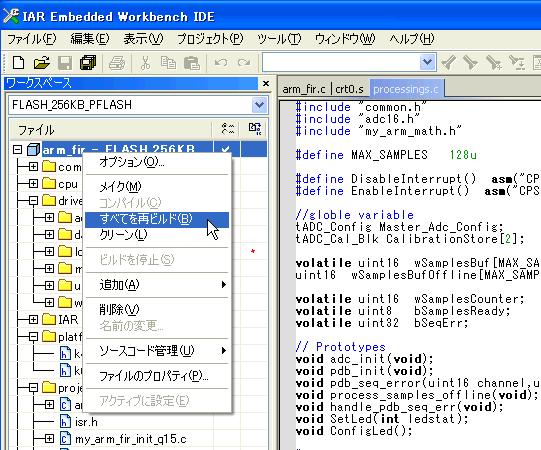
Task: Click the Paste toolbar icon
Action: pyautogui.click(x=192, y=63)
